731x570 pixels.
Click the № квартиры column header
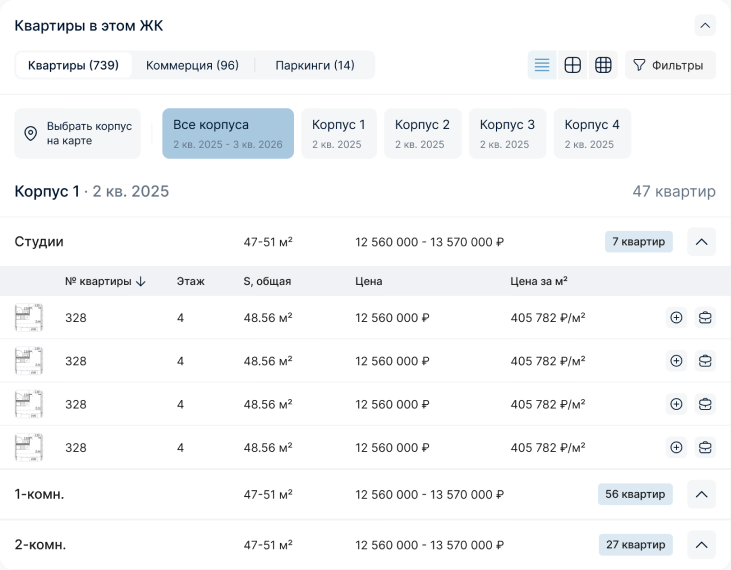[98, 282]
